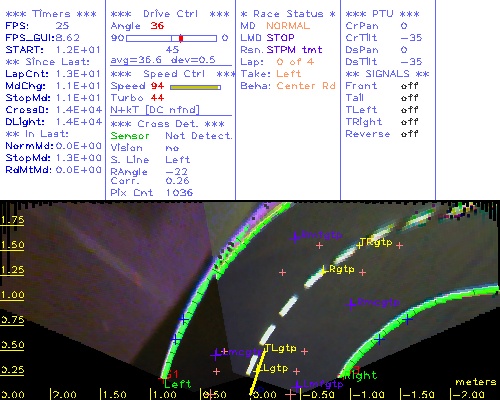The image size is (500, 400).
Task: Click the Sensor Not Detect. status
Action: tap(171, 136)
